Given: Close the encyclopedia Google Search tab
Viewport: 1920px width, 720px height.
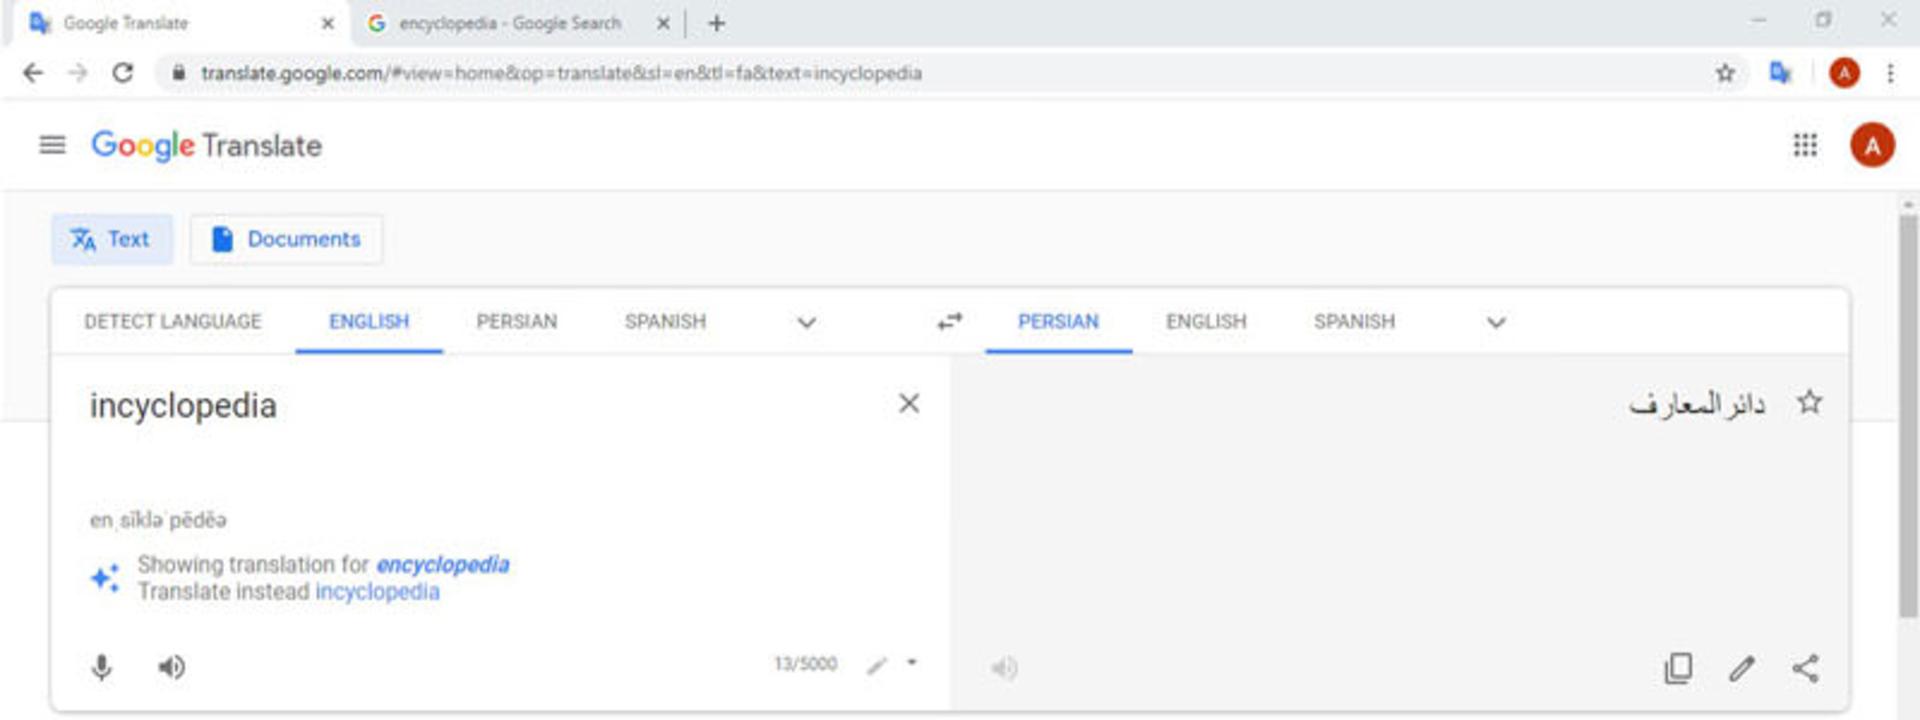Looking at the screenshot, I should pos(662,23).
